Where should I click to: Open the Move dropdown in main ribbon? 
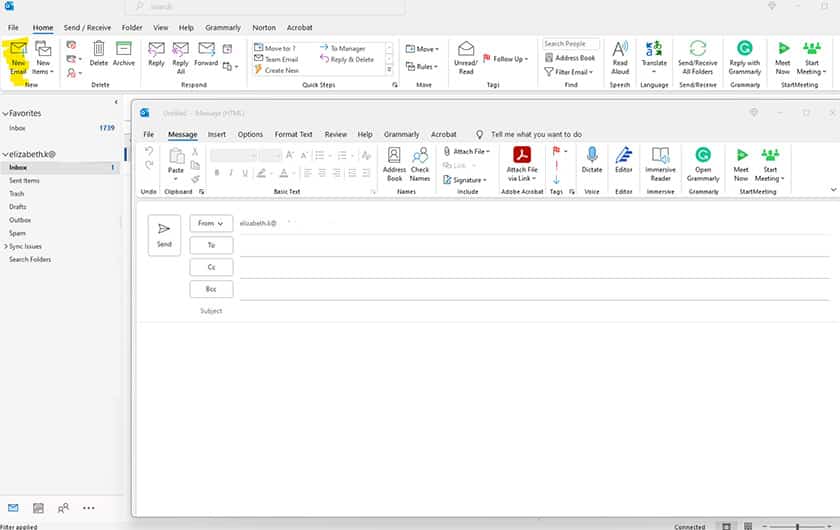tap(422, 49)
